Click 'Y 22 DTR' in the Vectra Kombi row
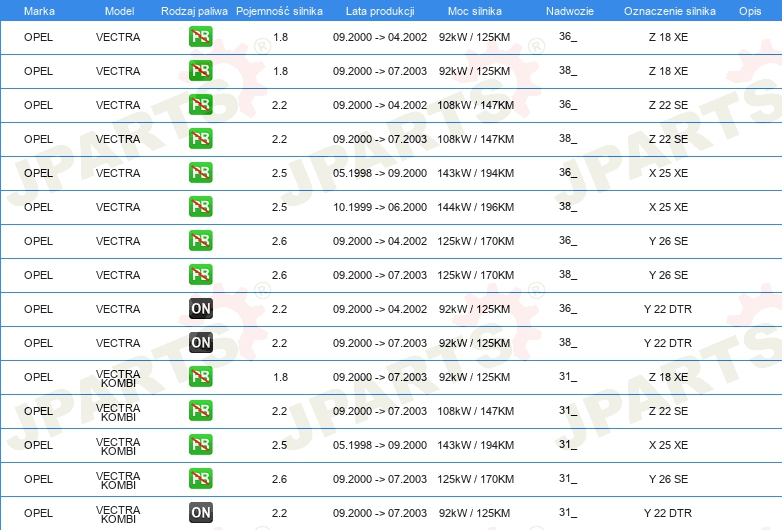Viewport: 782px width, 530px height. 668,513
